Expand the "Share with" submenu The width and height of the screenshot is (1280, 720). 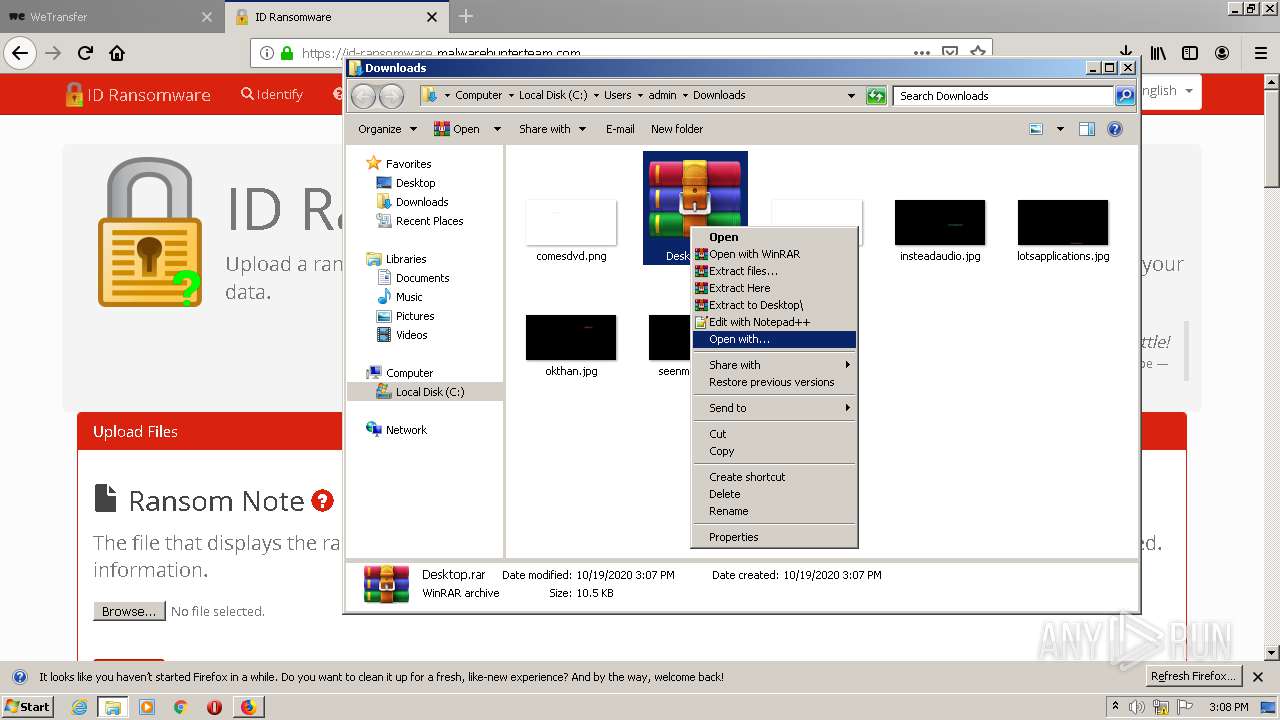click(x=774, y=365)
